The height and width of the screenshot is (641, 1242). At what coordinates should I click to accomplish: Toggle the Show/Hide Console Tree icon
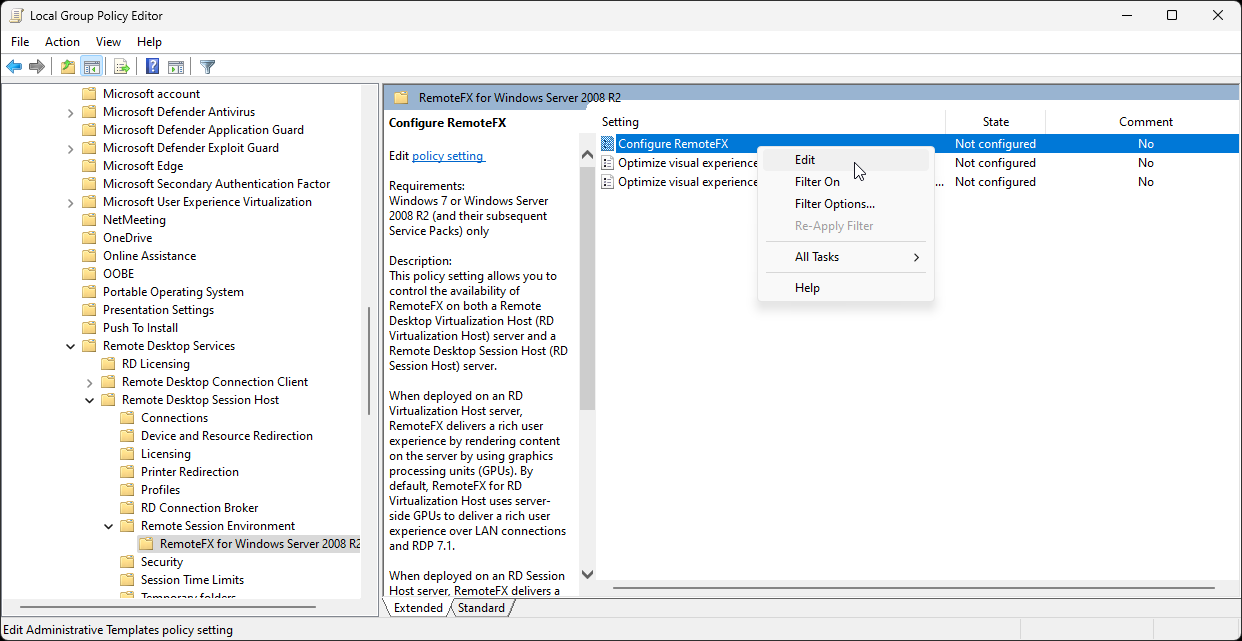click(92, 66)
